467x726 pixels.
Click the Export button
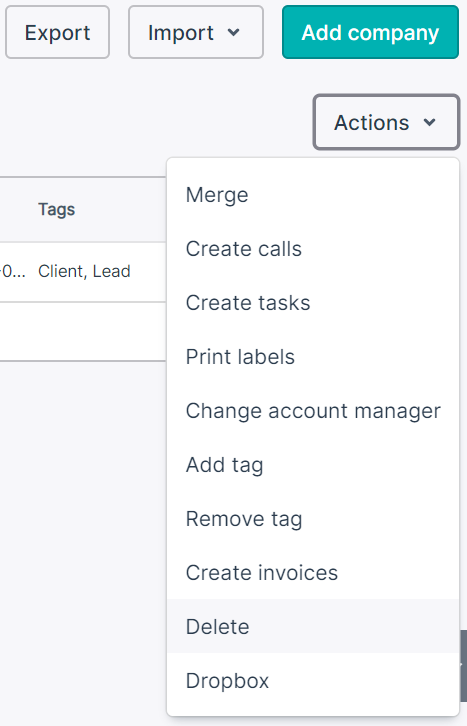click(x=57, y=32)
